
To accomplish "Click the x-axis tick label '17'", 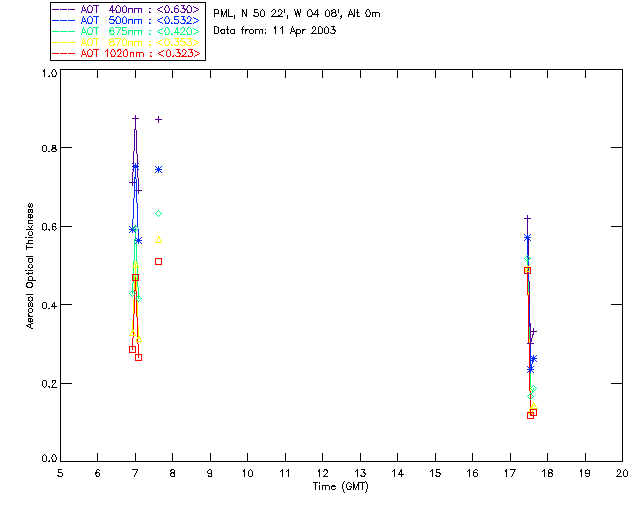I will pyautogui.click(x=510, y=473).
